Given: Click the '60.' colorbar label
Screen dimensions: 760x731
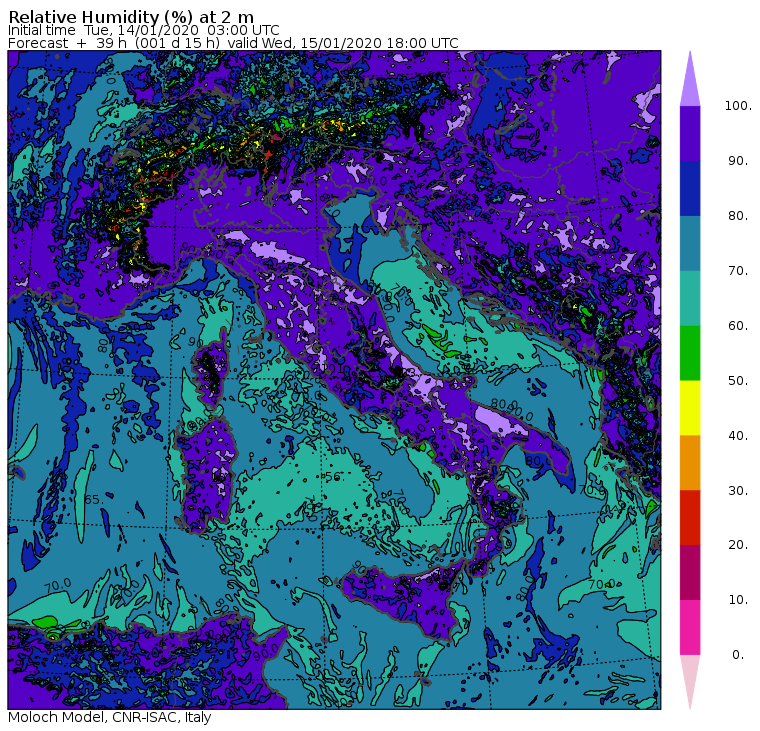Looking at the screenshot, I should point(738,325).
